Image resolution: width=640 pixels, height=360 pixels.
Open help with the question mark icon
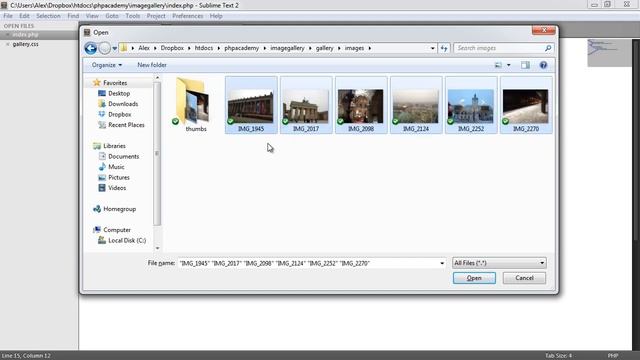(543, 65)
